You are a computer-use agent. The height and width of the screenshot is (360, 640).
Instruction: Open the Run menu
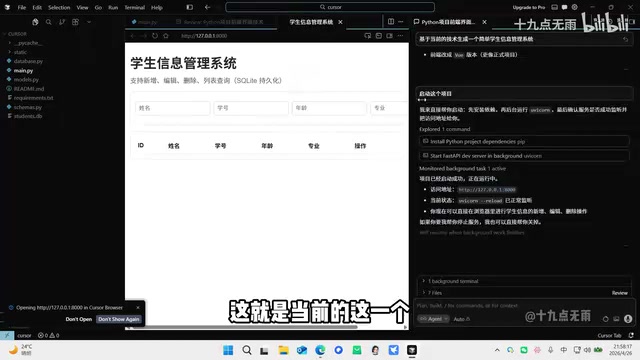coord(113,7)
